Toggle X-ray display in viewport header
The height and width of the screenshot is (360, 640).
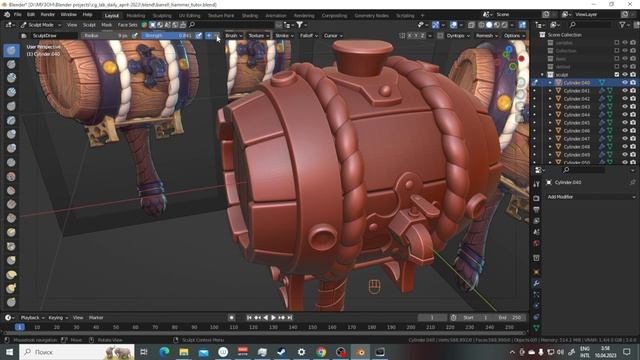tap(471, 25)
